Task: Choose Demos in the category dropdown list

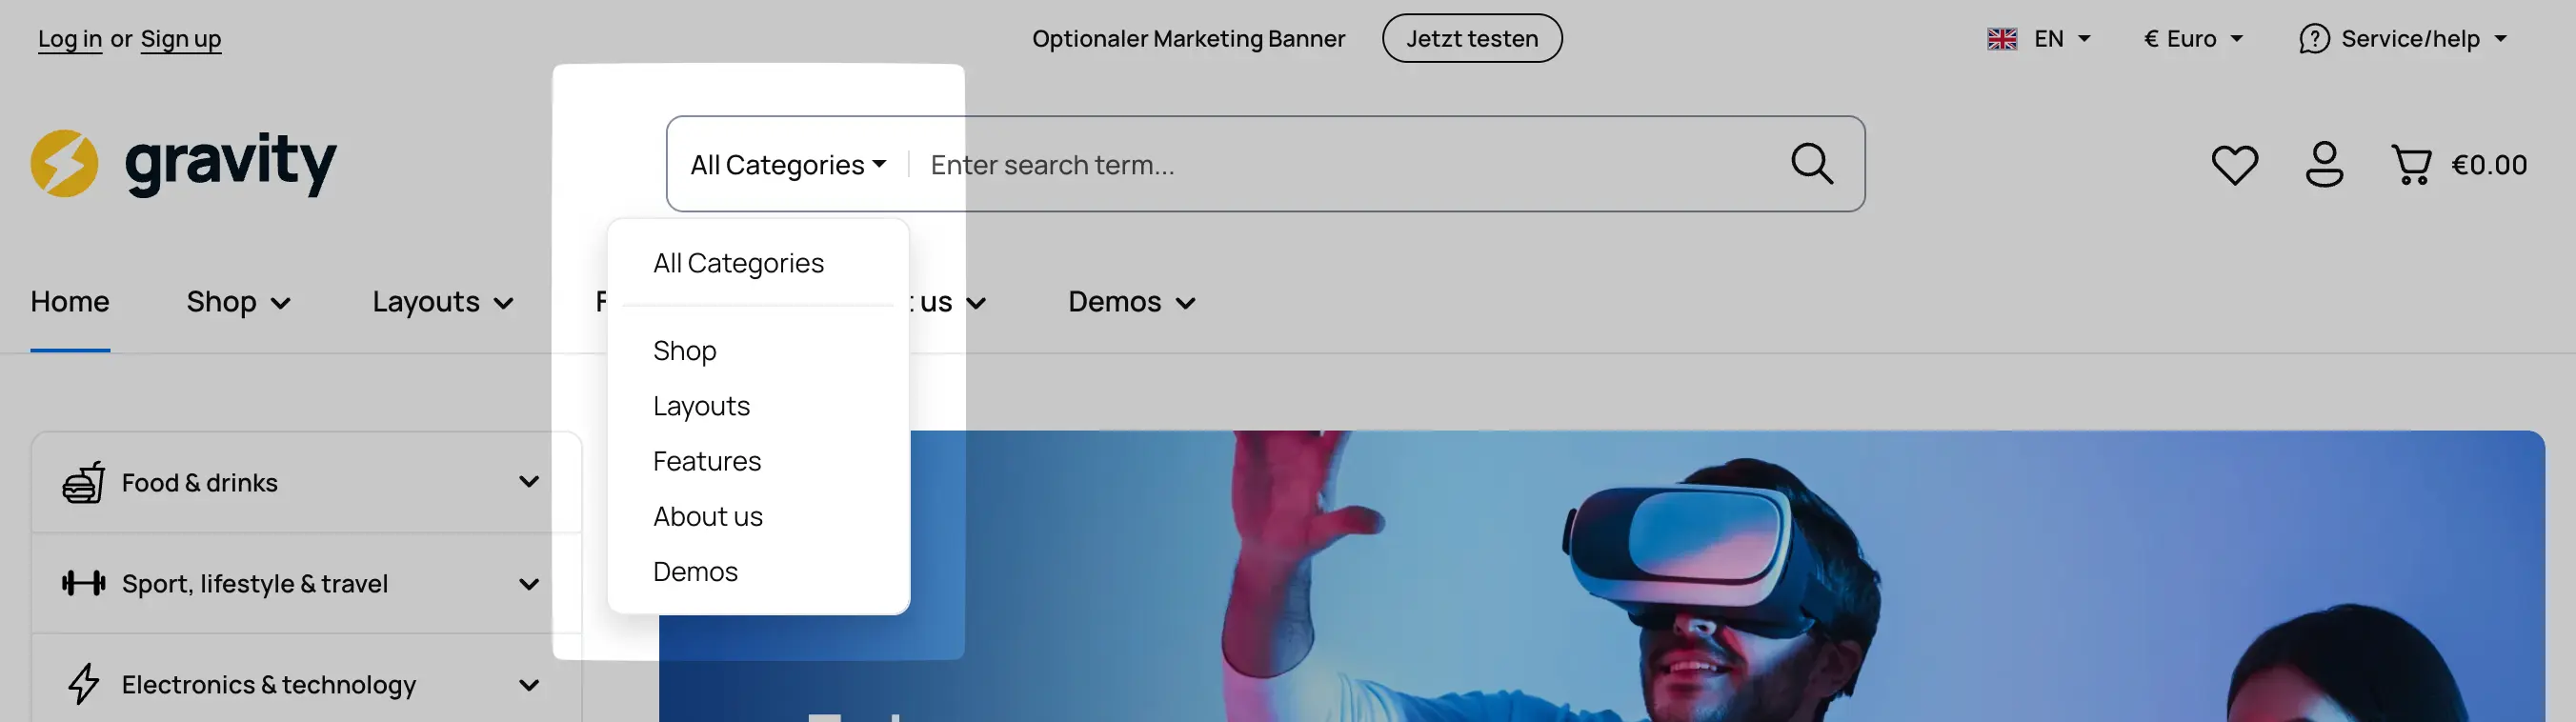Action: click(695, 571)
